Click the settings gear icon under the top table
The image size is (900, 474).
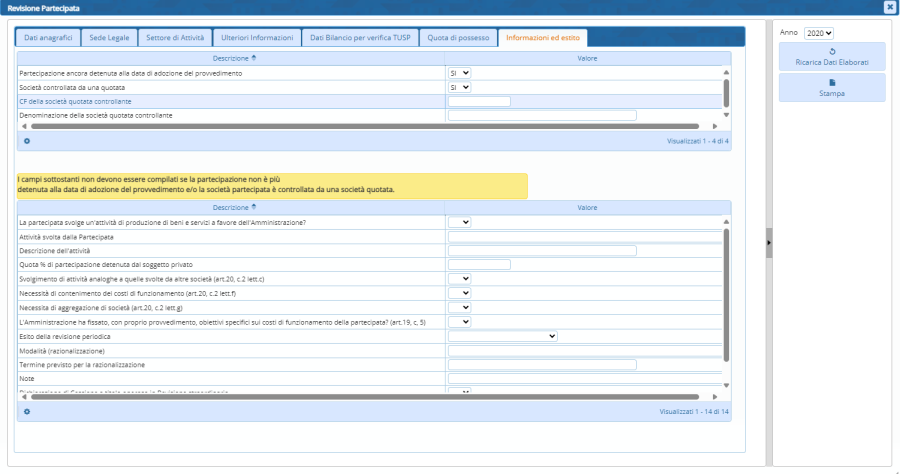[x=27, y=141]
